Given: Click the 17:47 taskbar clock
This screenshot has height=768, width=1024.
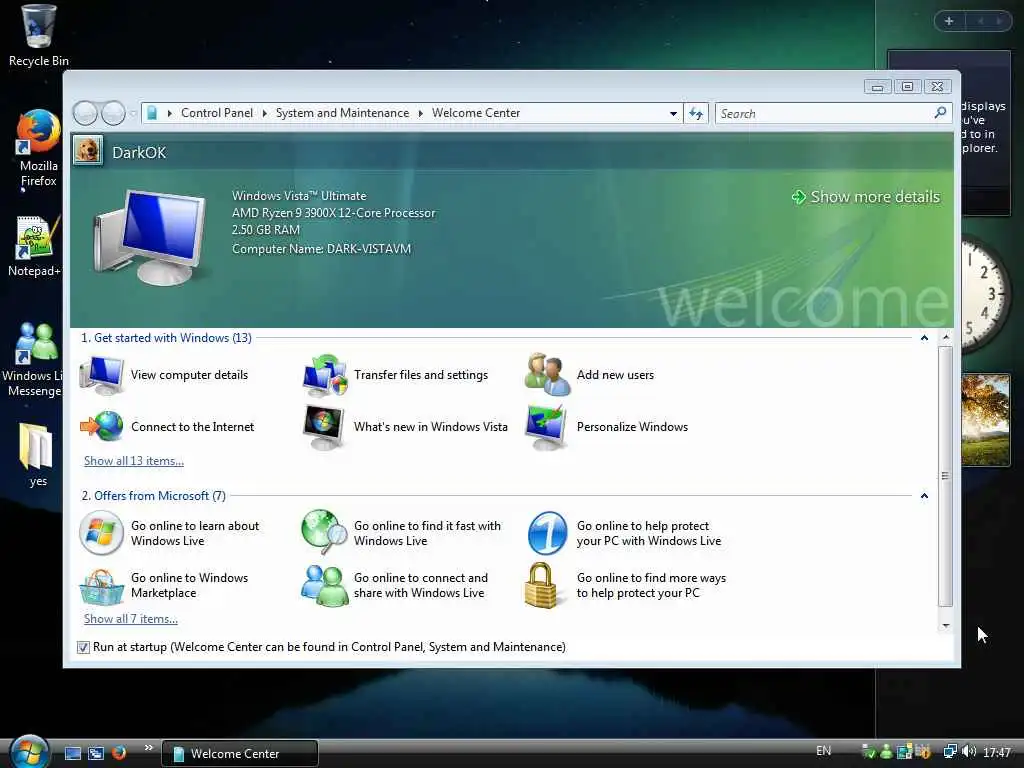Looking at the screenshot, I should click(x=997, y=752).
